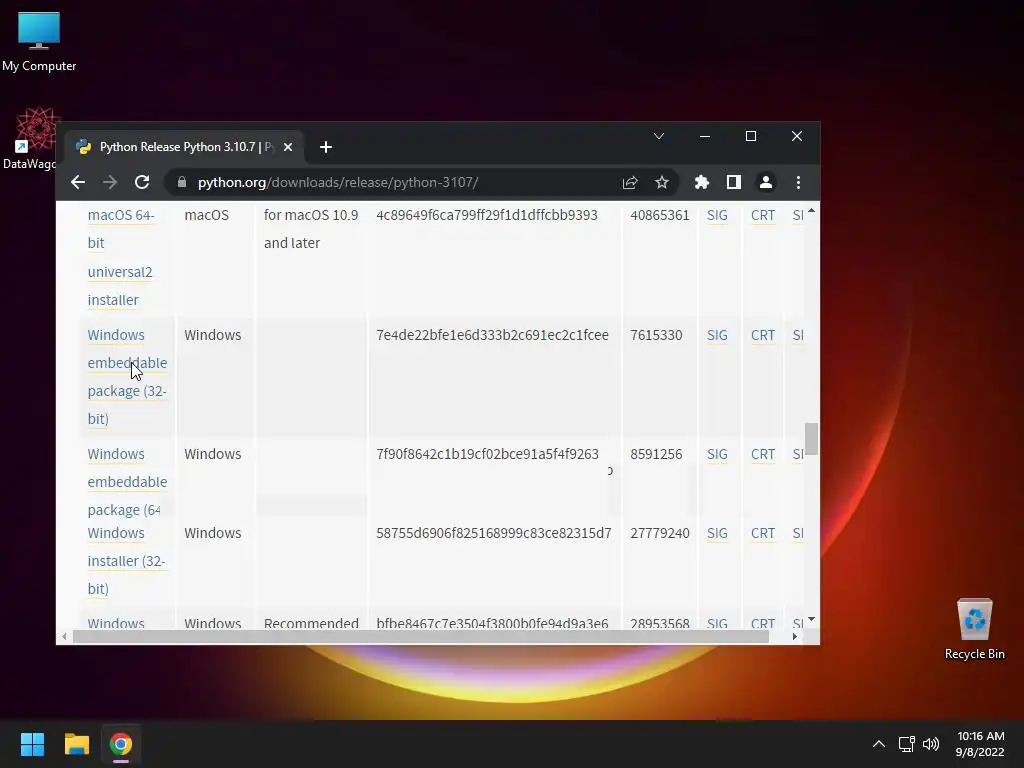The image size is (1024, 768).
Task: Click the horizontal scroll left arrow
Action: [x=64, y=636]
